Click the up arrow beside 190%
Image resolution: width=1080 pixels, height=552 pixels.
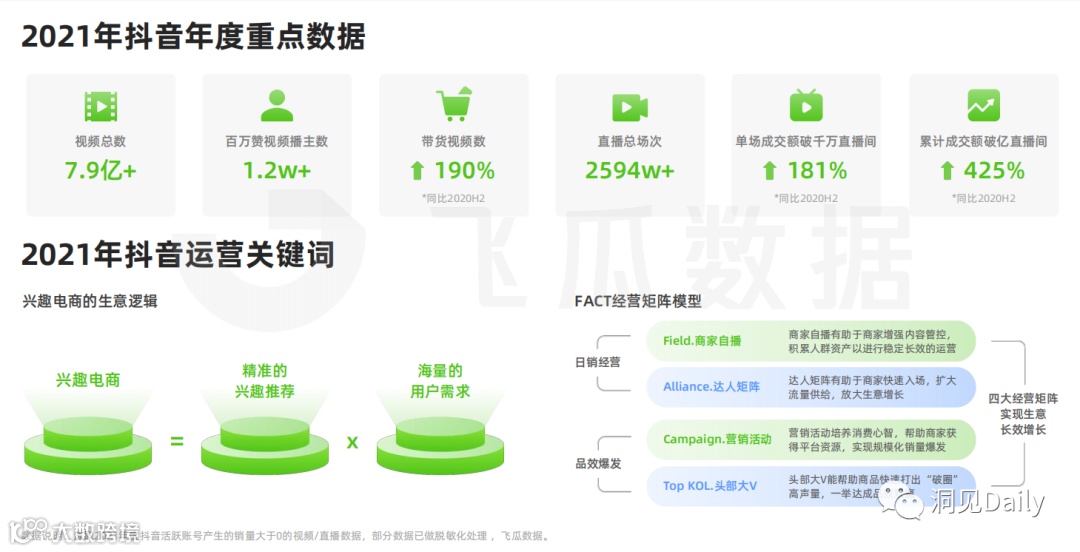417,171
